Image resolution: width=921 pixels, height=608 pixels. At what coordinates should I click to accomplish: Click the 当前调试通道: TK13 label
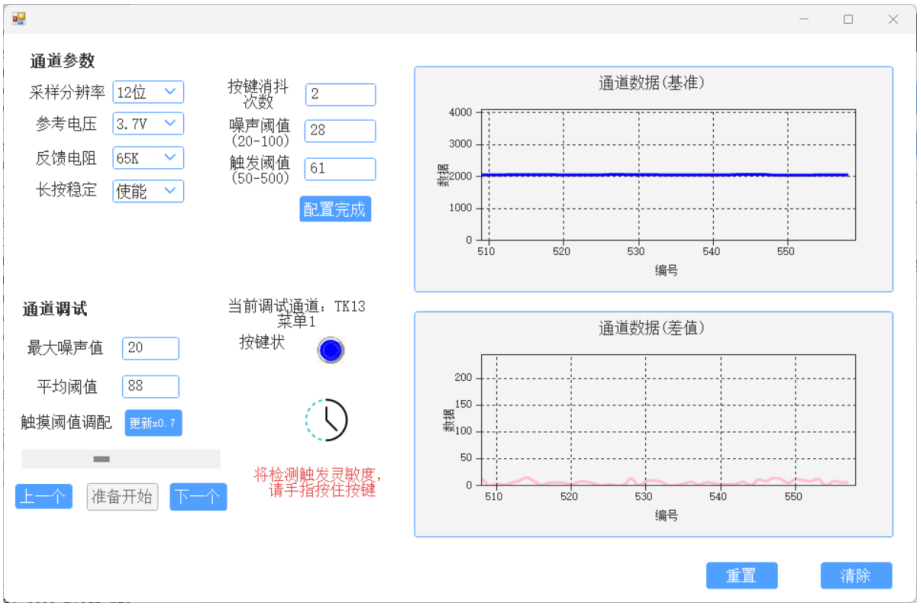click(297, 306)
